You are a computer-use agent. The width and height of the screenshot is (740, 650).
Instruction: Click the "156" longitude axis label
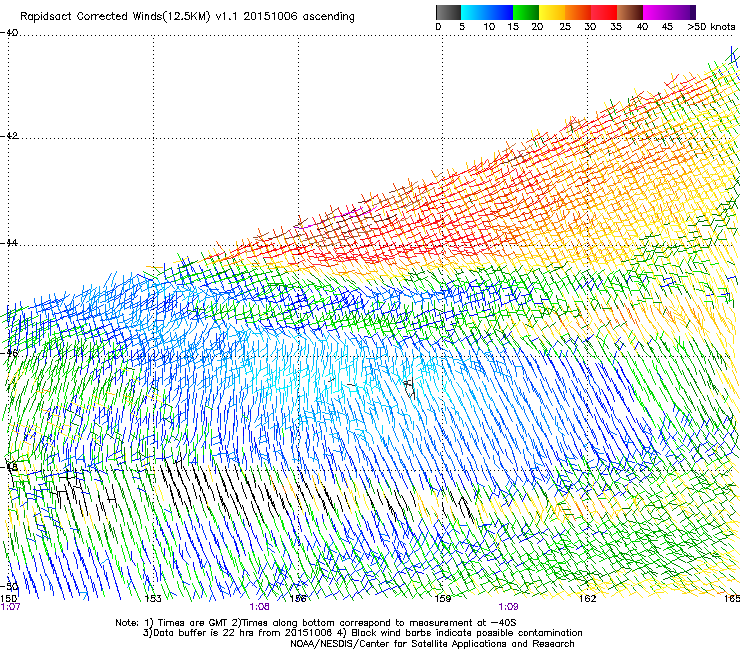coord(298,599)
